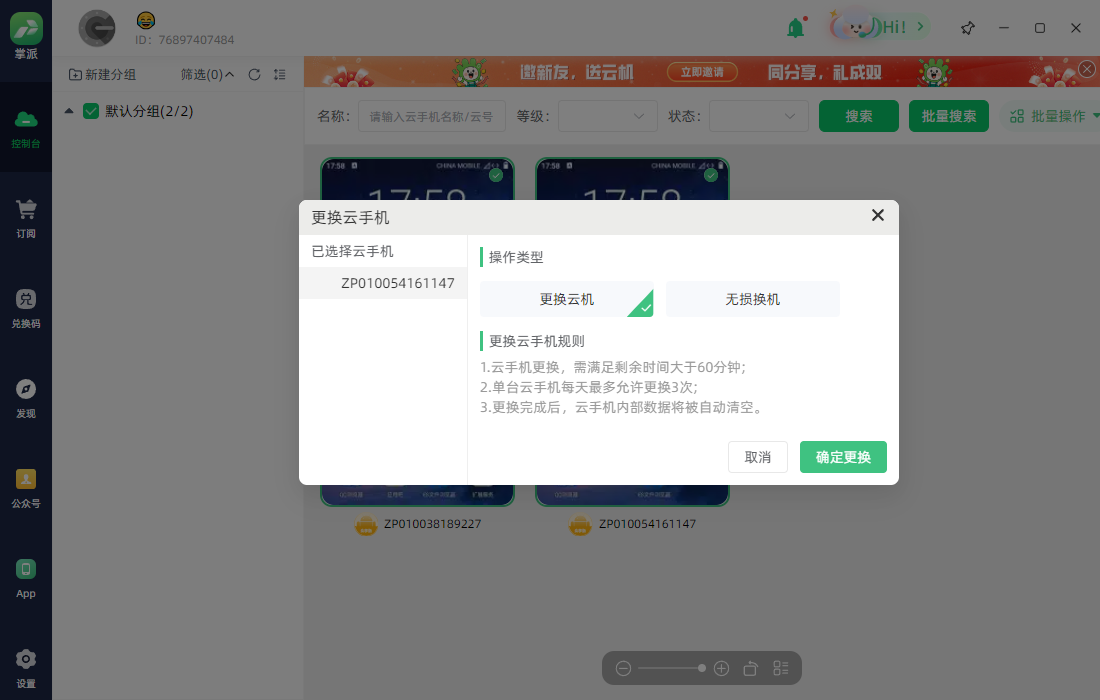
Task: Close the promotional banner
Action: click(1087, 69)
